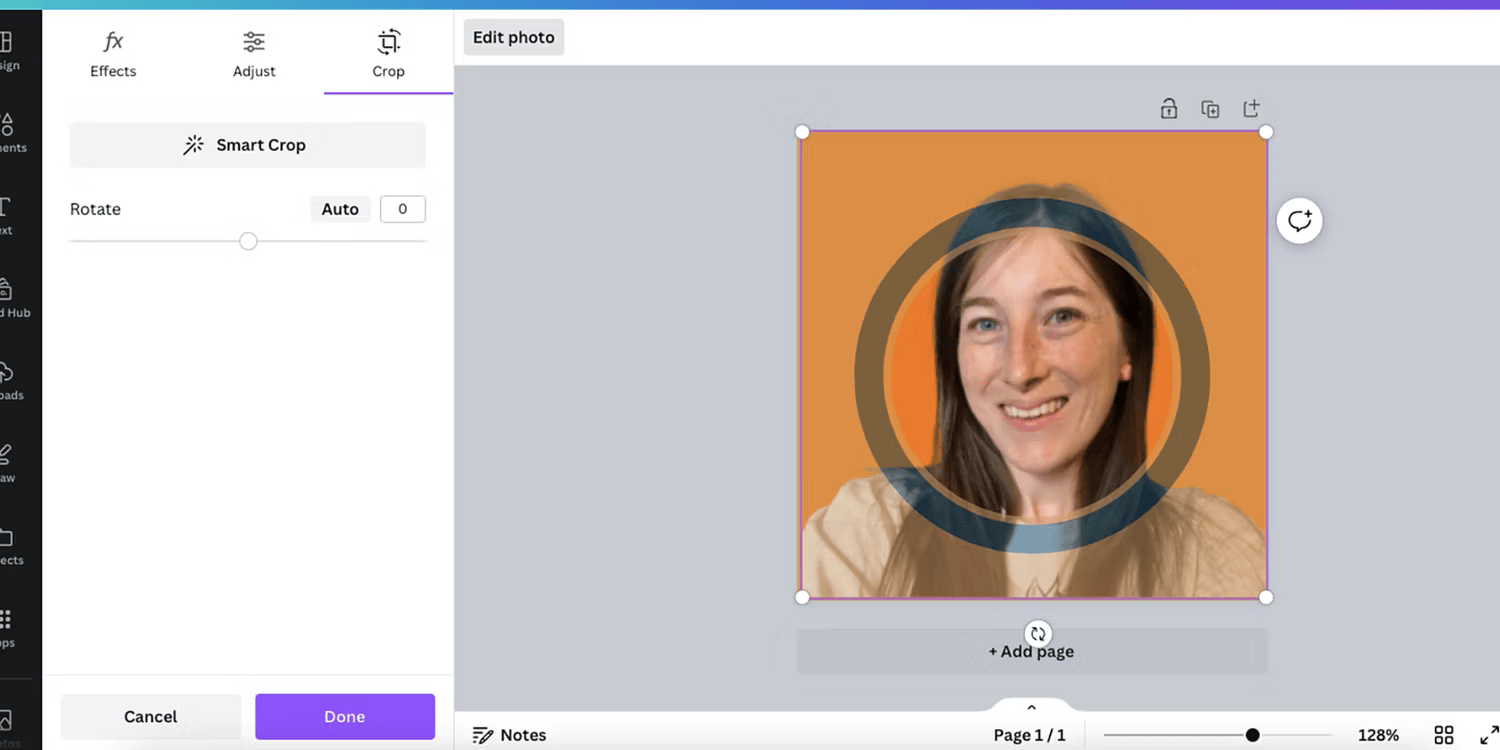Click the add new page icon above canvas

pos(1251,108)
